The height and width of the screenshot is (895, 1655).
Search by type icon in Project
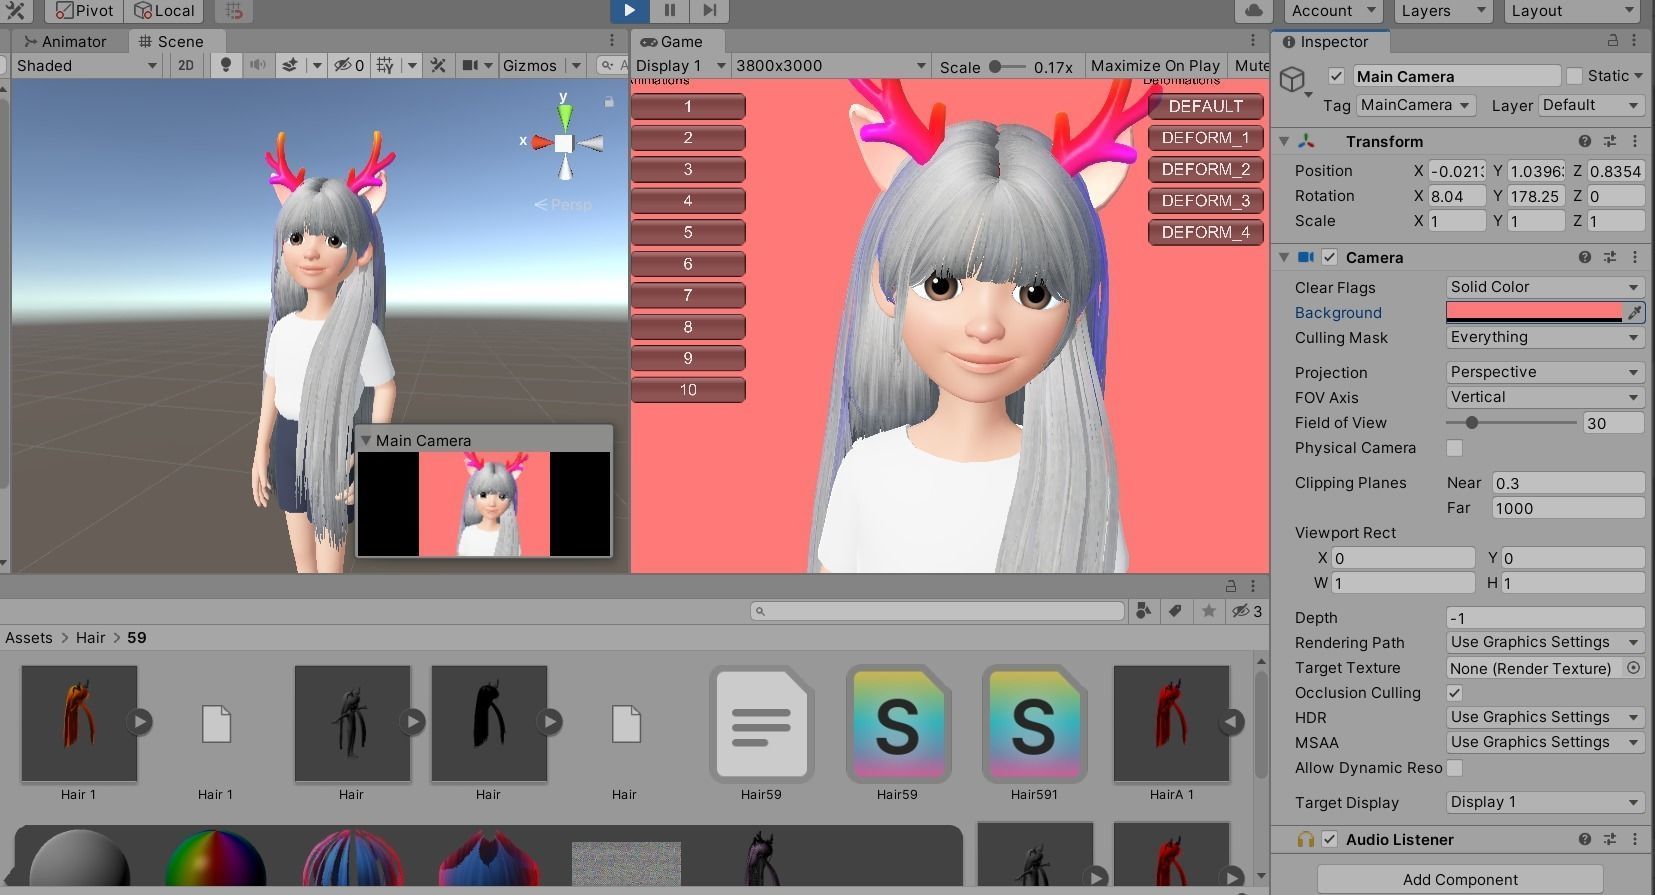pyautogui.click(x=1143, y=611)
